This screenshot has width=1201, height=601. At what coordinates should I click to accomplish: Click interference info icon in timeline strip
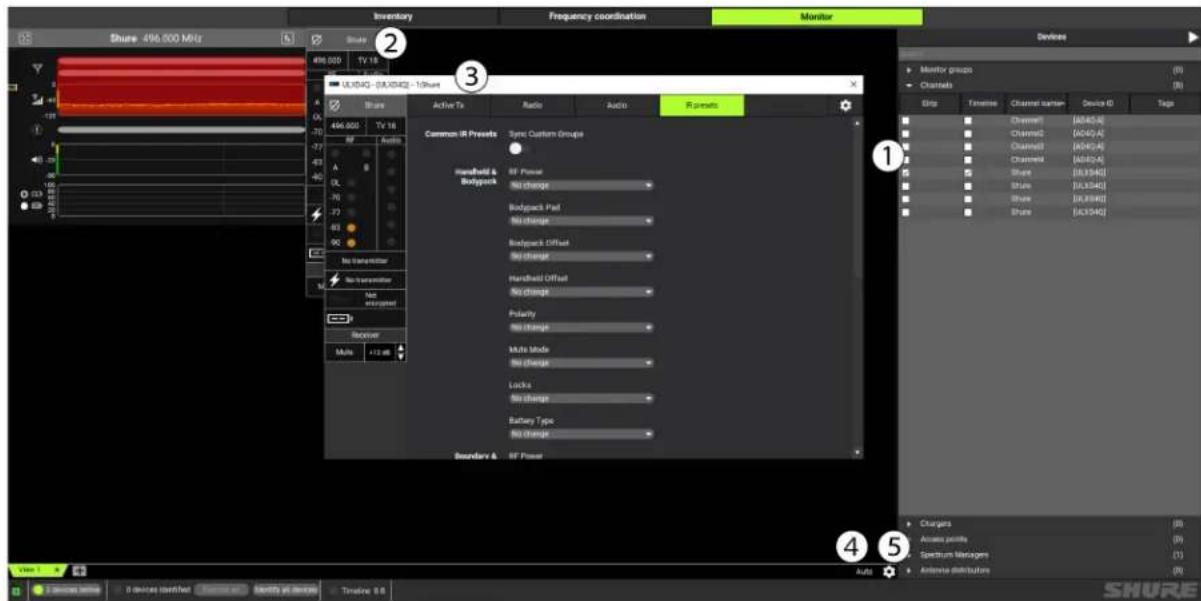pyautogui.click(x=37, y=129)
